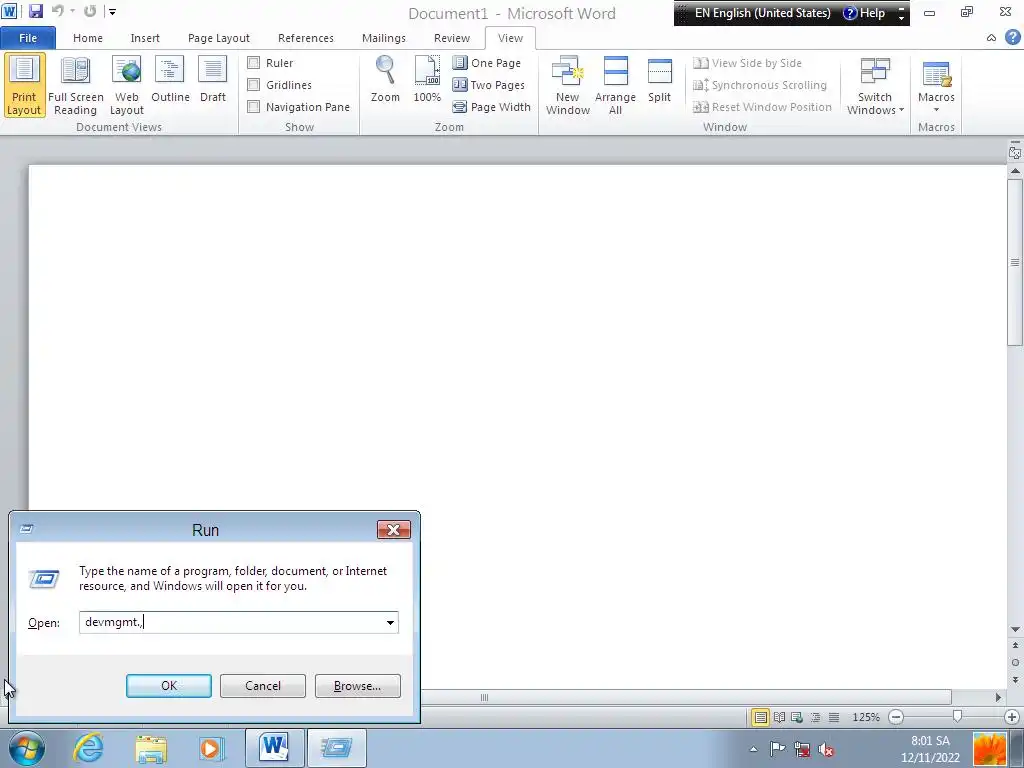
Task: Switch to the Page Layout tab
Action: [x=219, y=38]
